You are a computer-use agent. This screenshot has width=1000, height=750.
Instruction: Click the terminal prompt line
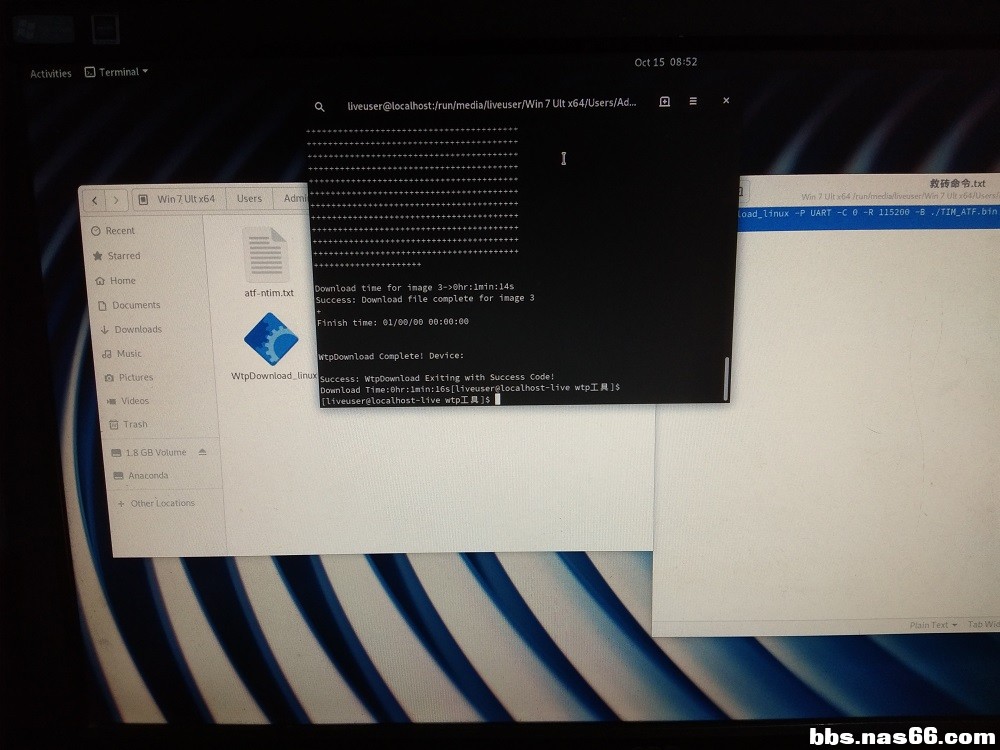[411, 400]
